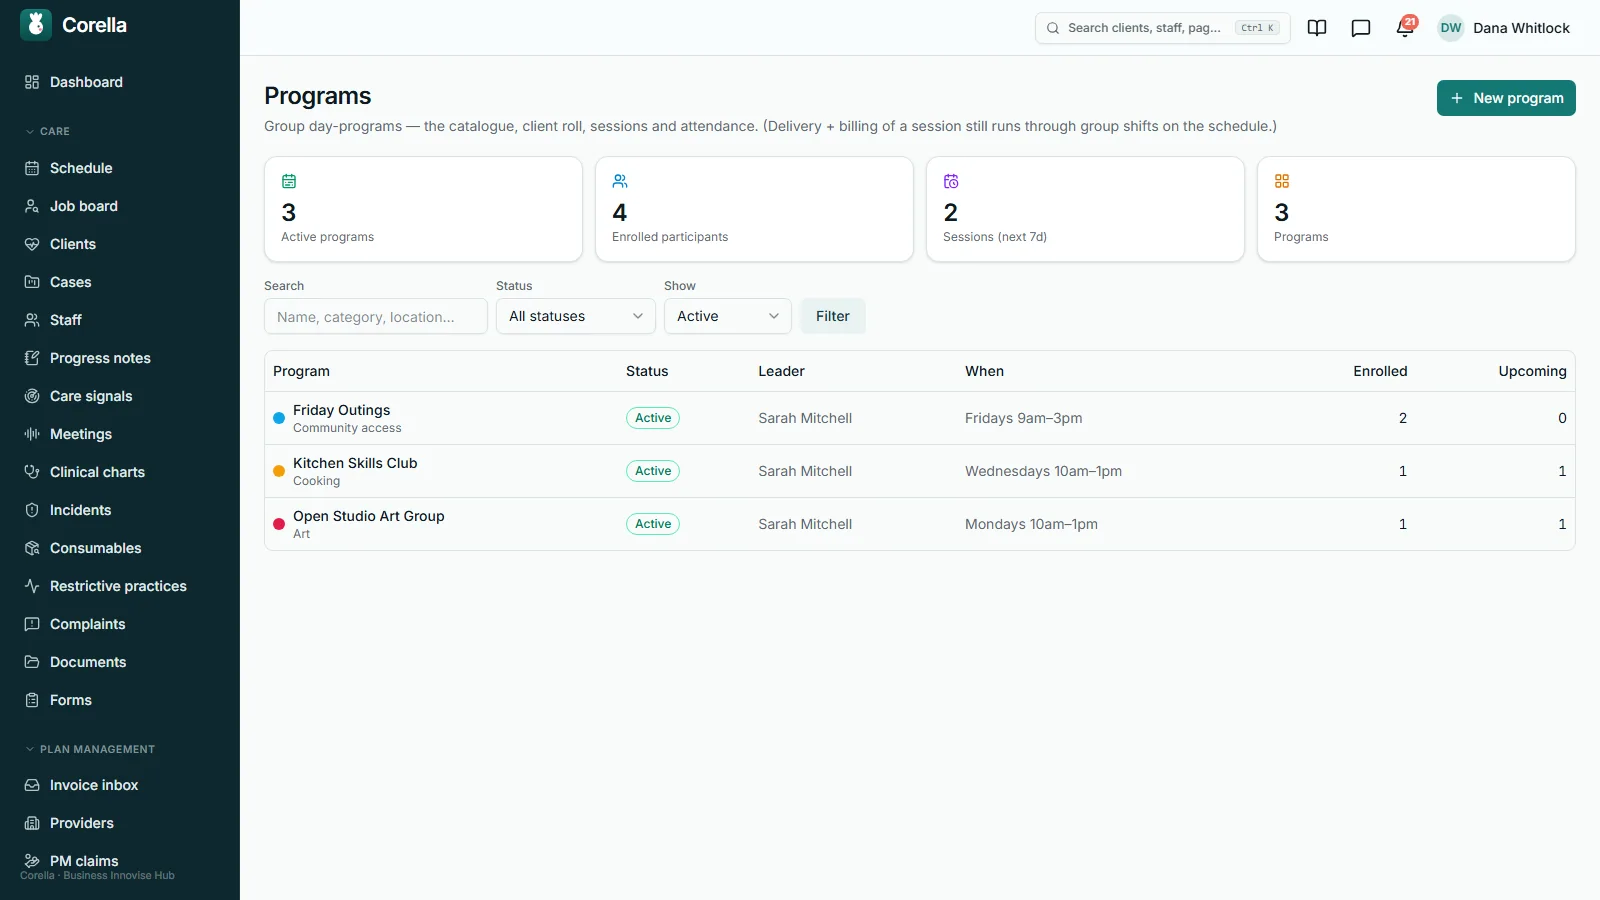Open Documents in sidebar
The height and width of the screenshot is (900, 1600).
(120, 662)
